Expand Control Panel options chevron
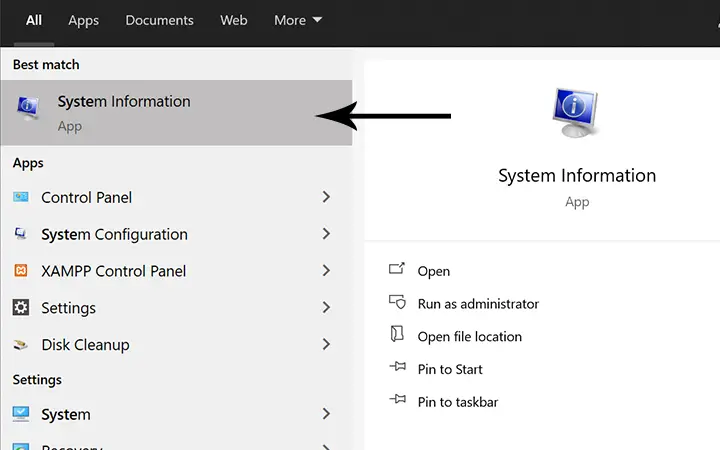 pos(326,197)
